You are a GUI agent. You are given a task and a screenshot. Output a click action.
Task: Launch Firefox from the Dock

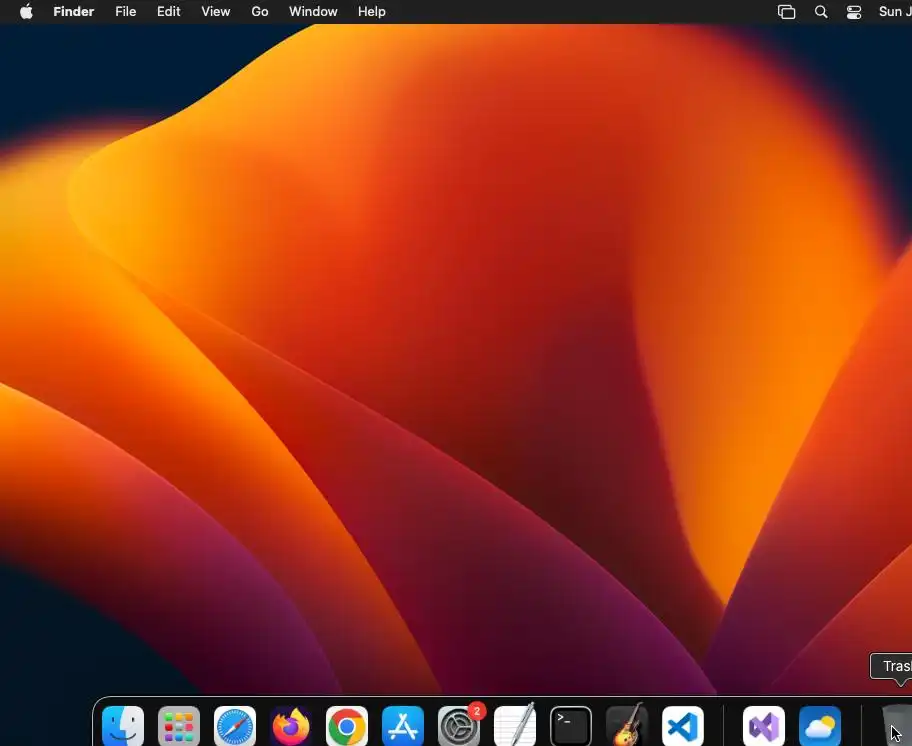click(291, 726)
